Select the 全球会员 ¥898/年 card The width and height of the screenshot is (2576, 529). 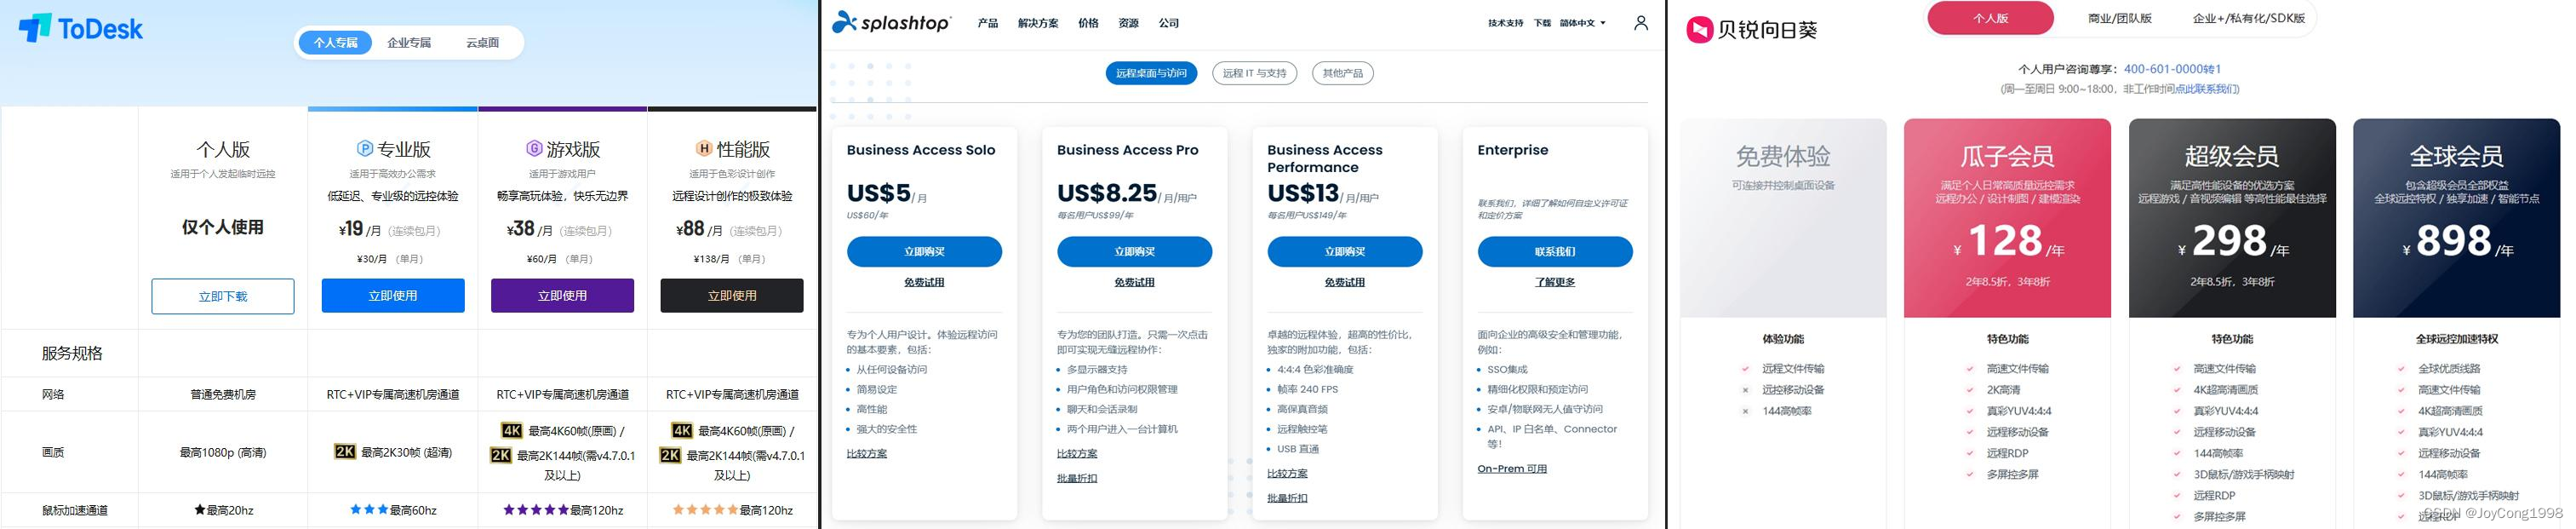click(x=2456, y=218)
